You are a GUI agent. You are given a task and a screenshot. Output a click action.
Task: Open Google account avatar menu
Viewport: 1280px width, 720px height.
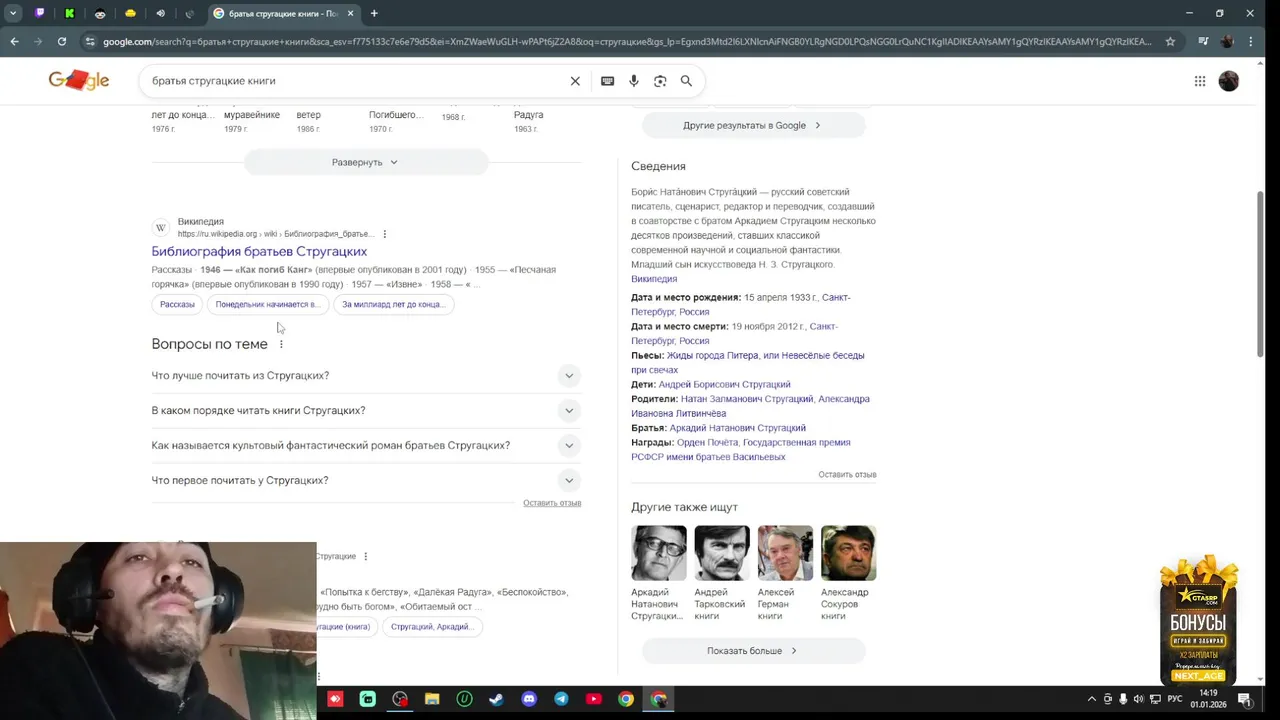pyautogui.click(x=1229, y=81)
